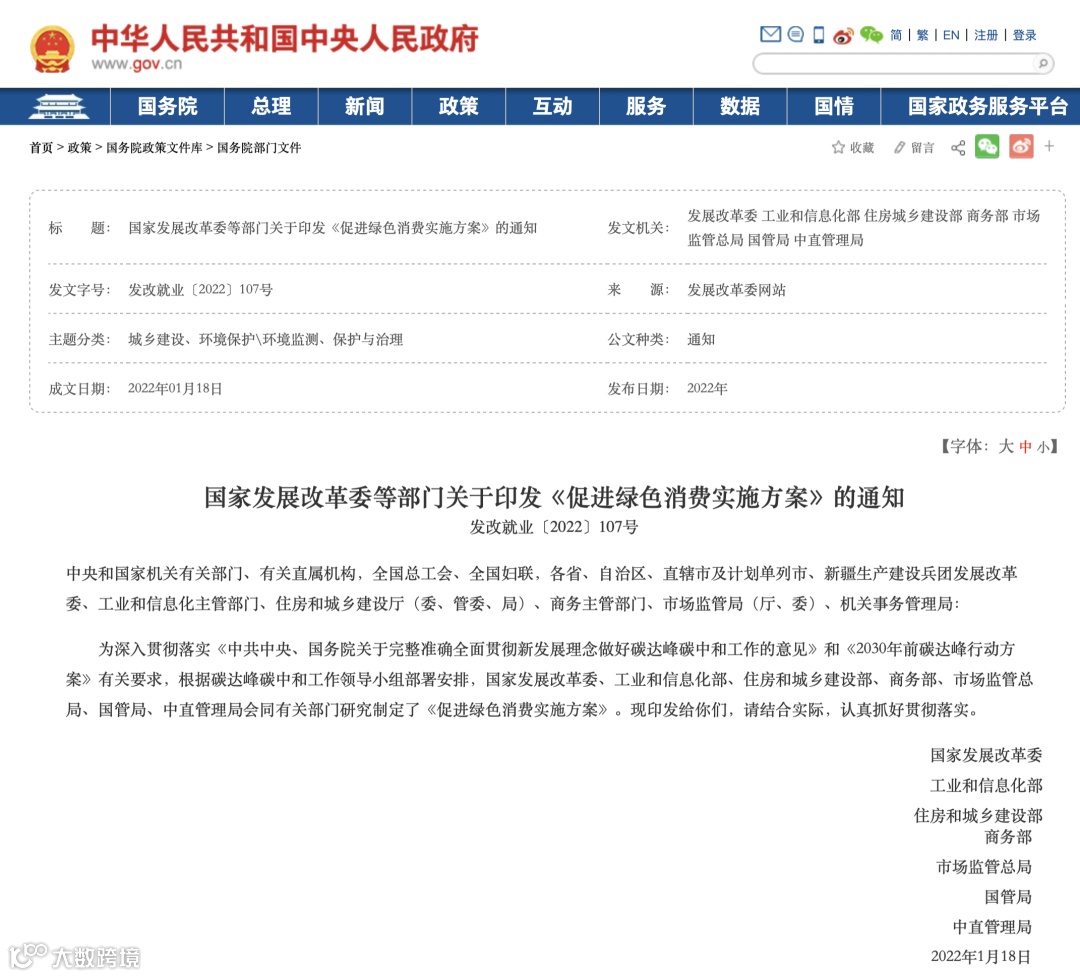Click the share network icon
Screen dimensions: 1080x977
click(x=957, y=147)
